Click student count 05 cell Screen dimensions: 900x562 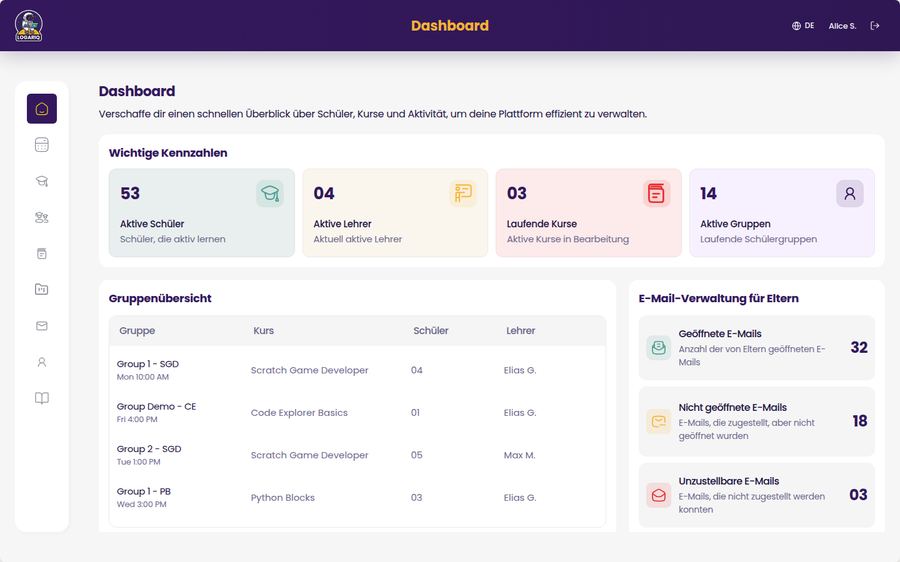pos(417,455)
